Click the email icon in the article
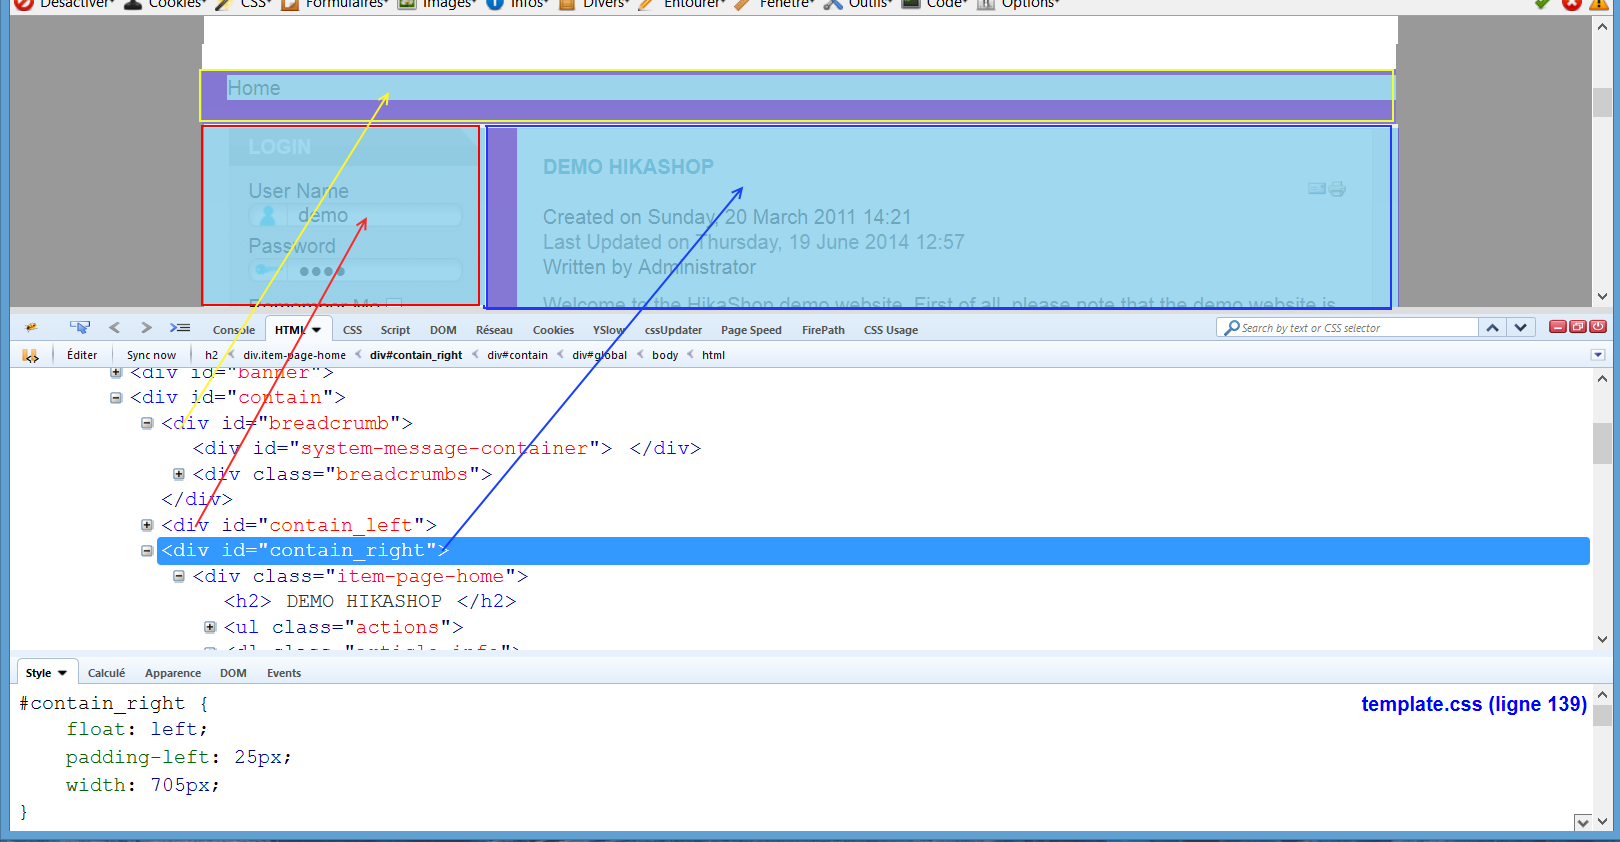The height and width of the screenshot is (842, 1620). 1317,189
